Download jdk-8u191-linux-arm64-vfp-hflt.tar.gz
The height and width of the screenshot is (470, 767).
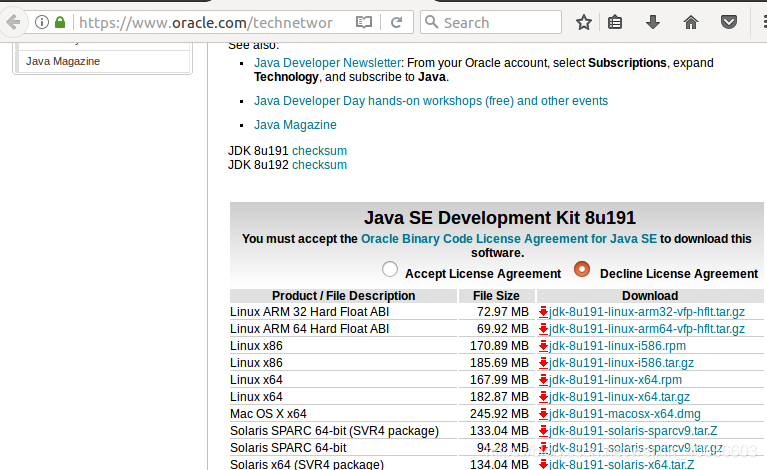[x=647, y=329]
